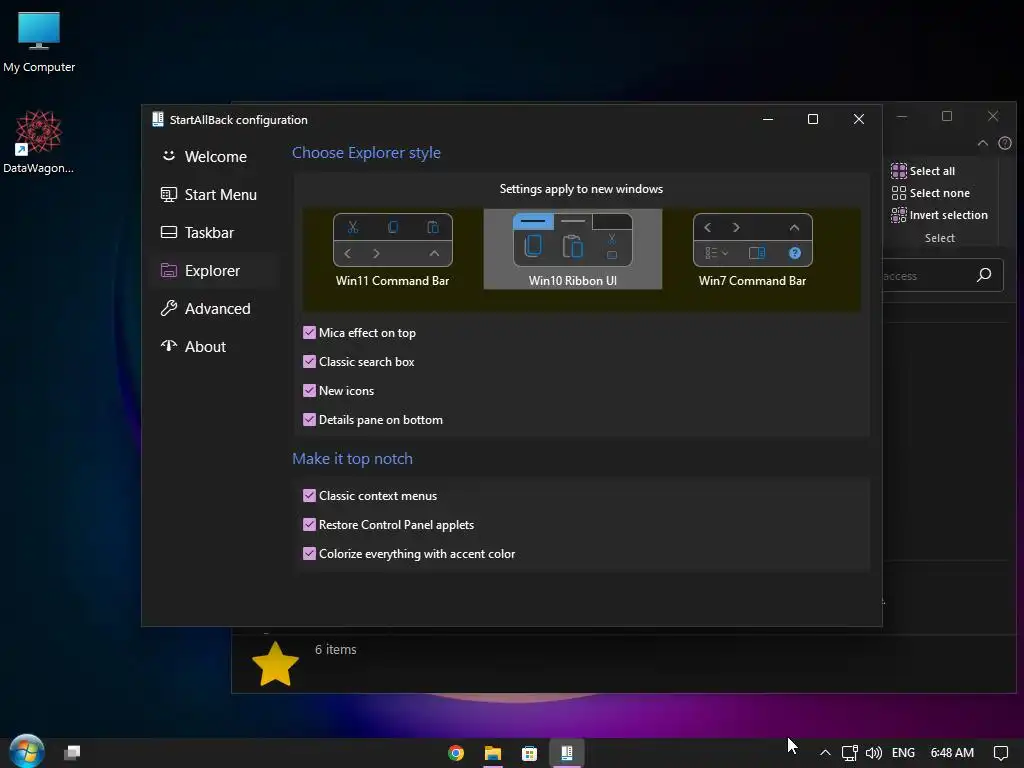Show hidden system tray icons
The image size is (1024, 768).
tap(825, 753)
